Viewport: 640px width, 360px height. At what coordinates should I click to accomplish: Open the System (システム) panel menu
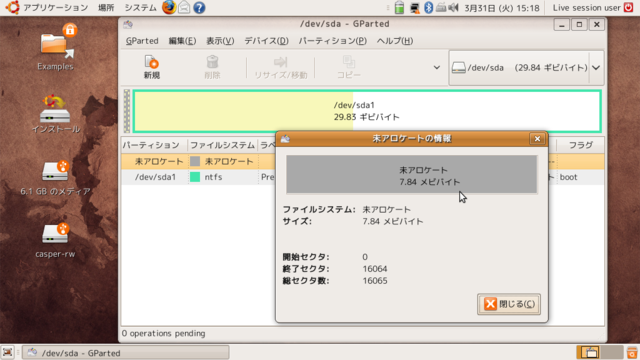(x=140, y=8)
